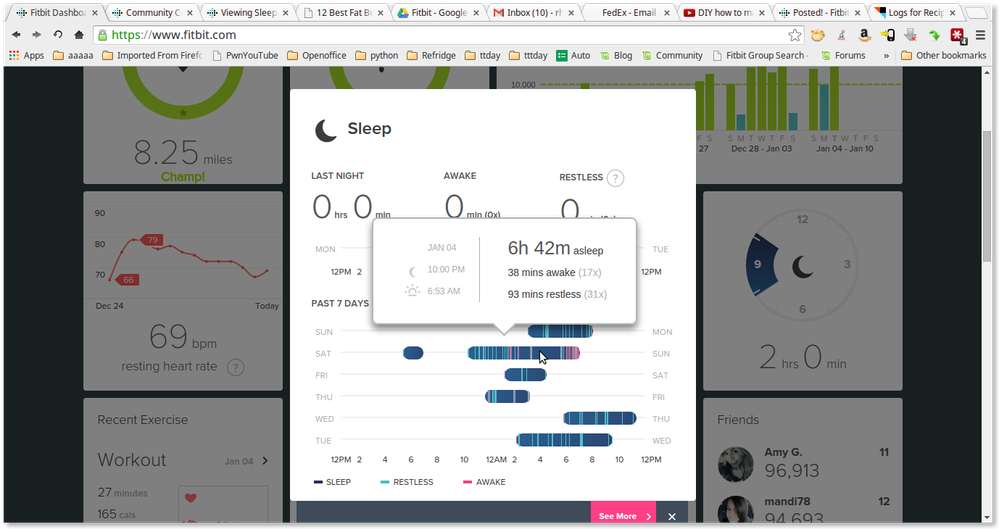999x529 pixels.
Task: Open the Openoffice bookmarks folder
Action: click(317, 55)
